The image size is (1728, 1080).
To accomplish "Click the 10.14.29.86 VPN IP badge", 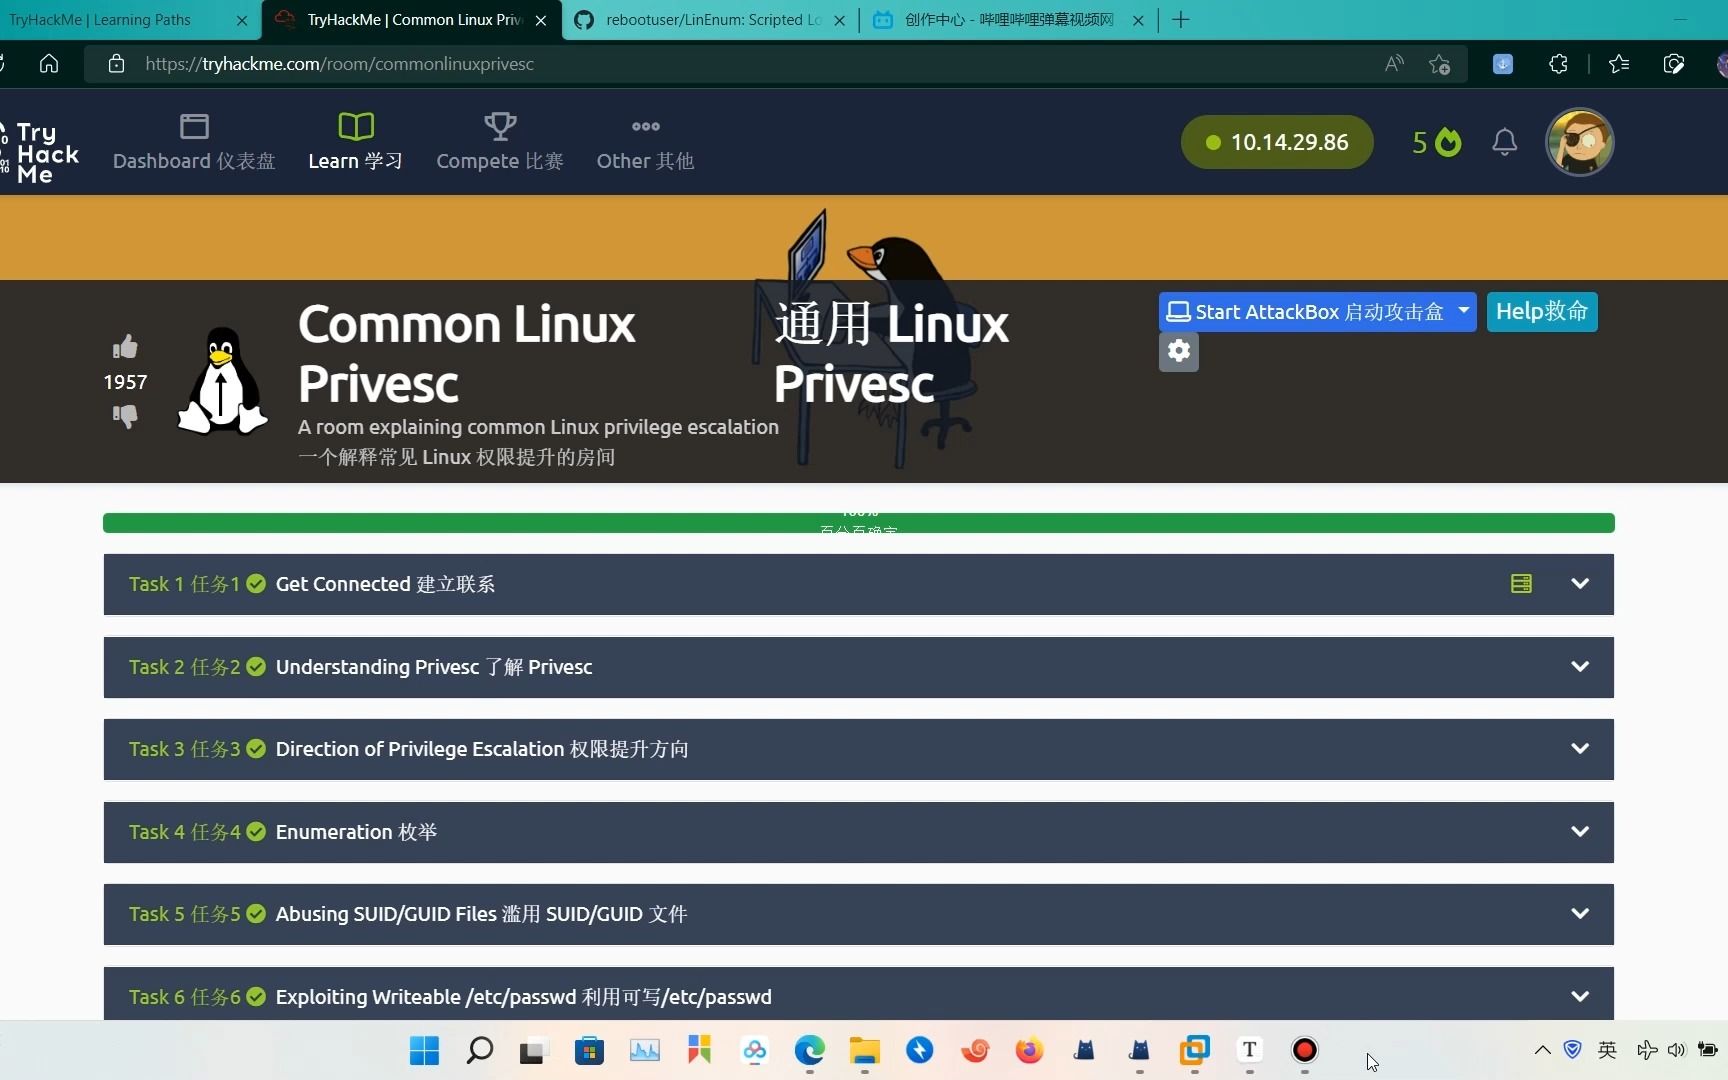I will click(1277, 142).
